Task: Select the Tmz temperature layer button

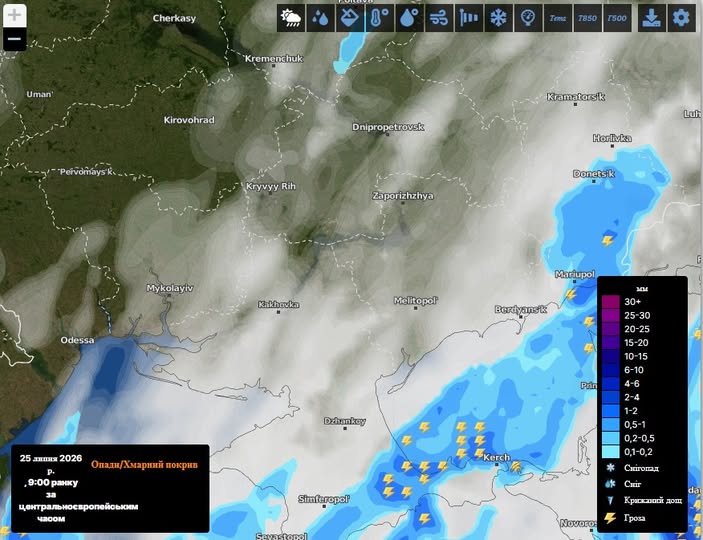Action: click(x=558, y=18)
